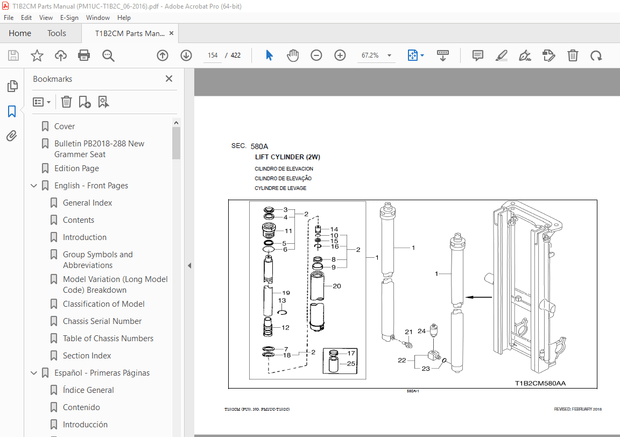Go to previous page arrow
620x437 pixels.
click(163, 55)
